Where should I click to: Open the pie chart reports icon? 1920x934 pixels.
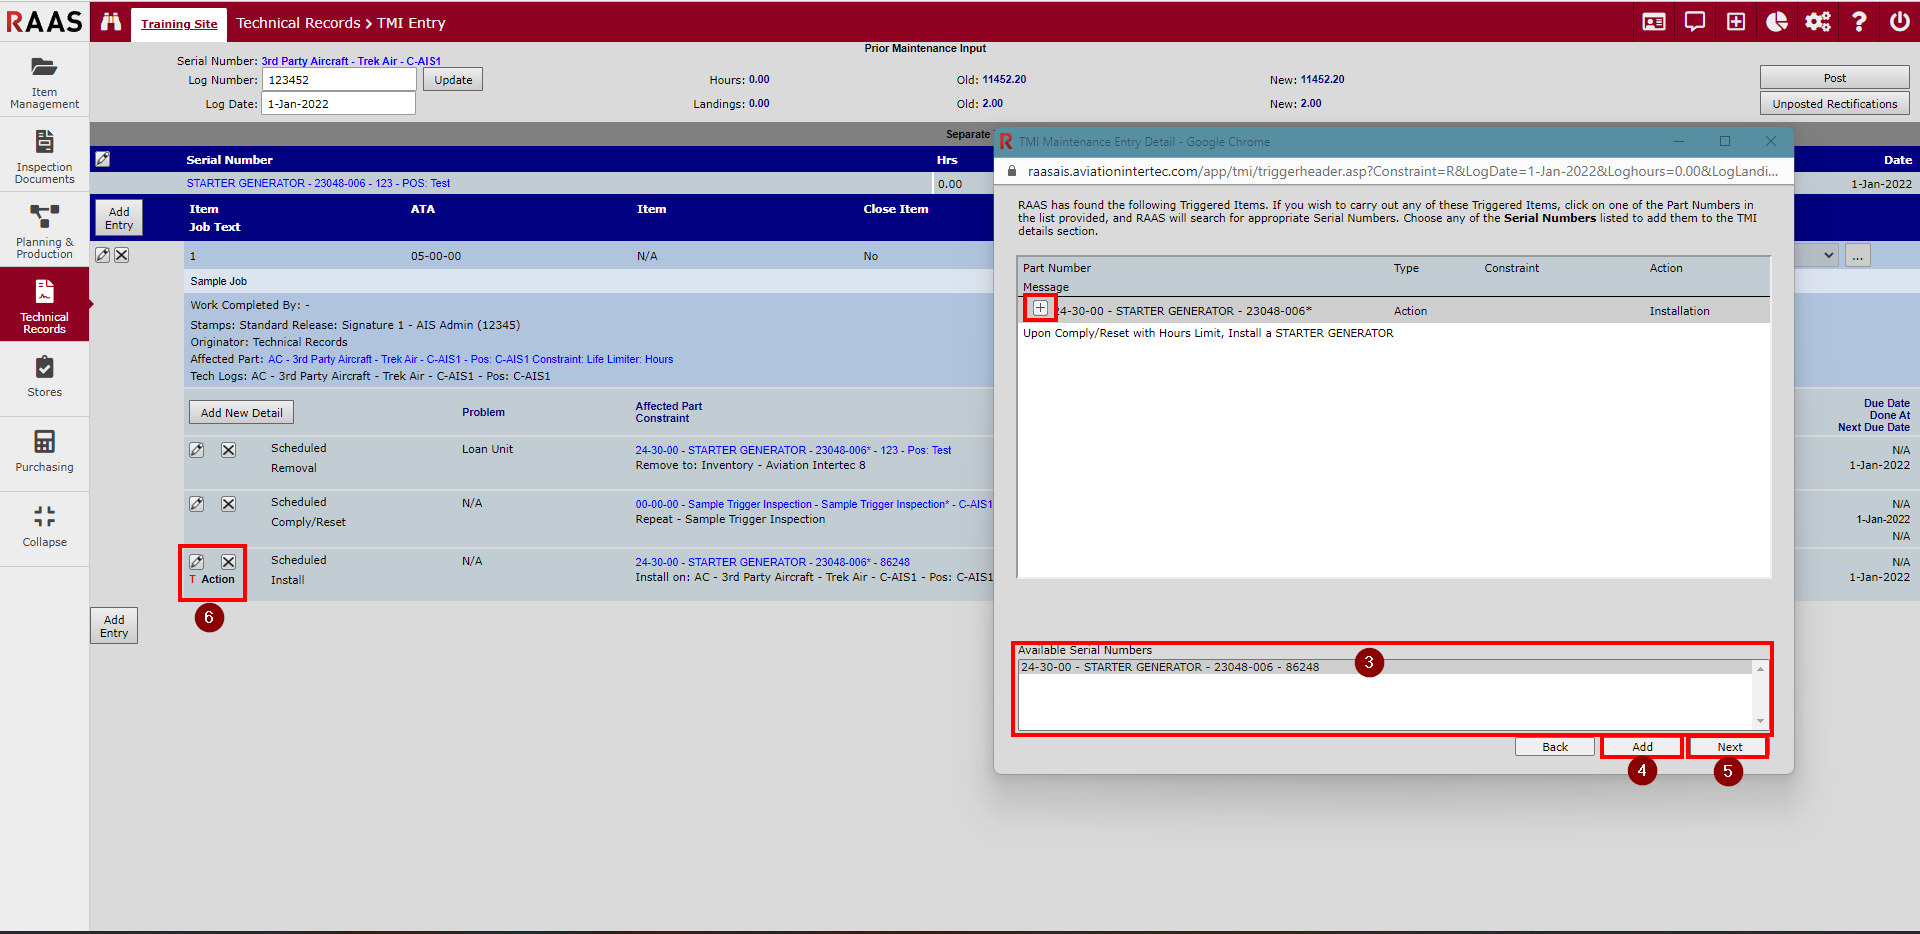pyautogui.click(x=1777, y=22)
